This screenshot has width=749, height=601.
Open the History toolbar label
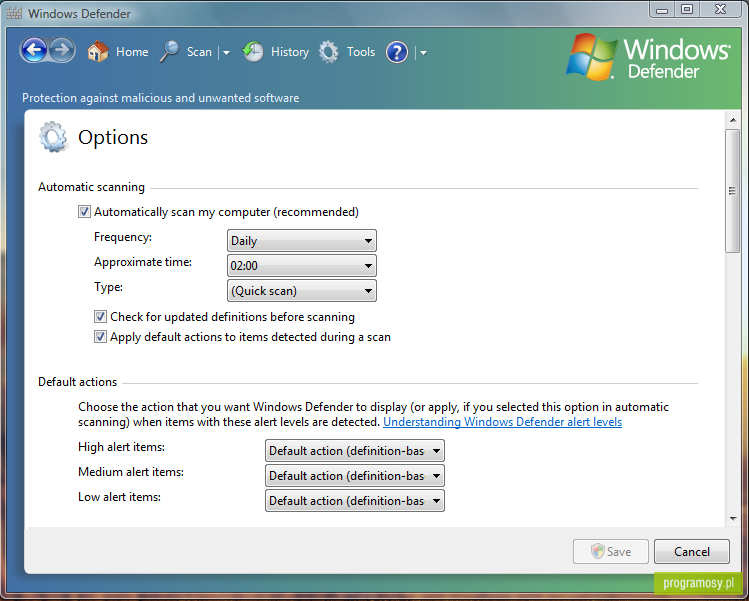290,52
